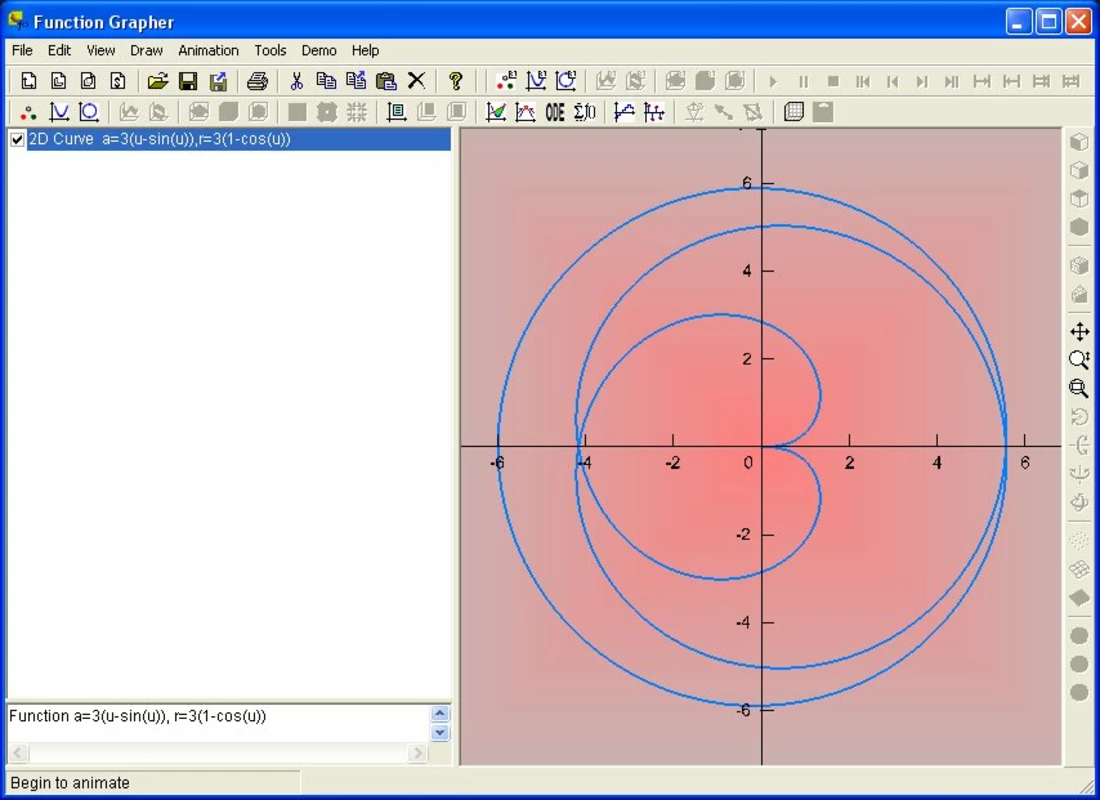
Task: Maximize the Function Grapher window
Action: tap(1049, 22)
